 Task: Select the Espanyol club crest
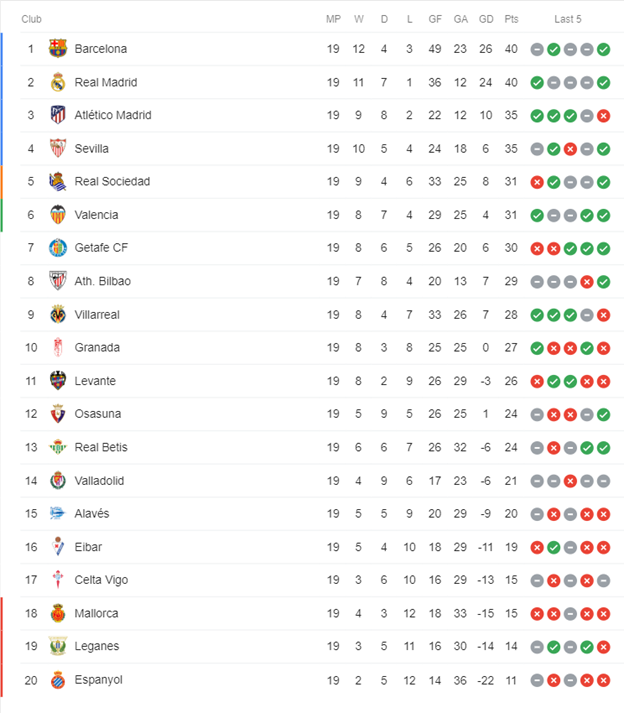(58, 680)
